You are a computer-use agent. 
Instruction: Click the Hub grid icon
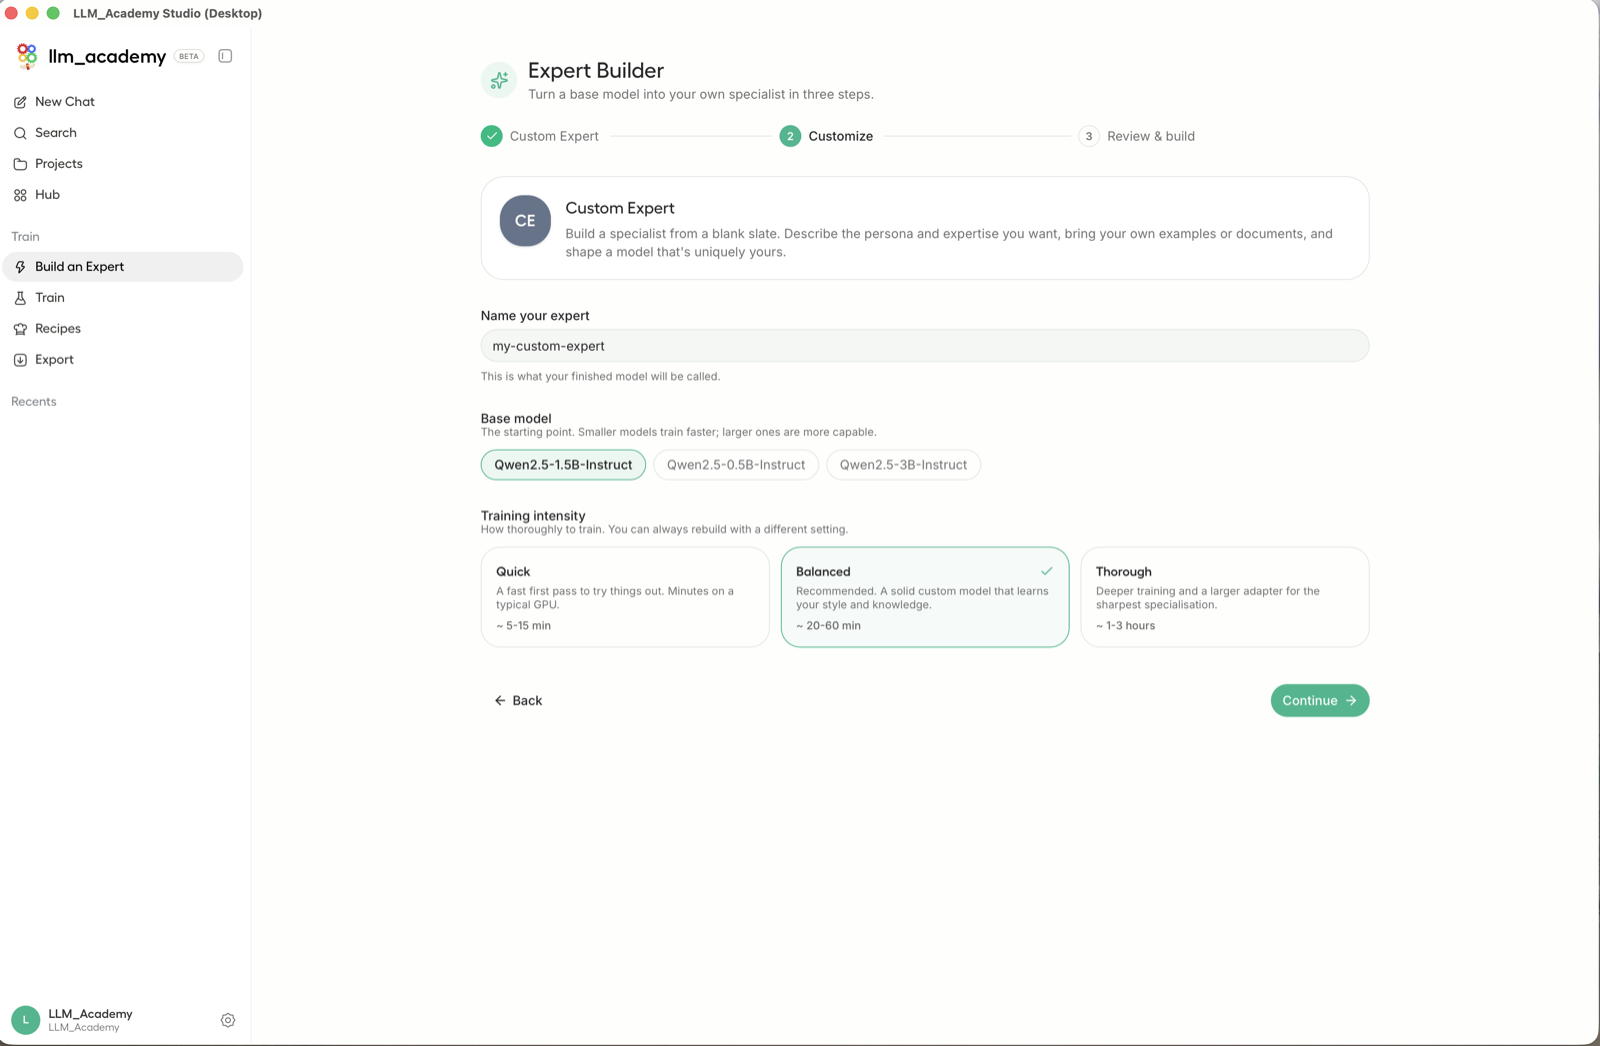point(20,195)
